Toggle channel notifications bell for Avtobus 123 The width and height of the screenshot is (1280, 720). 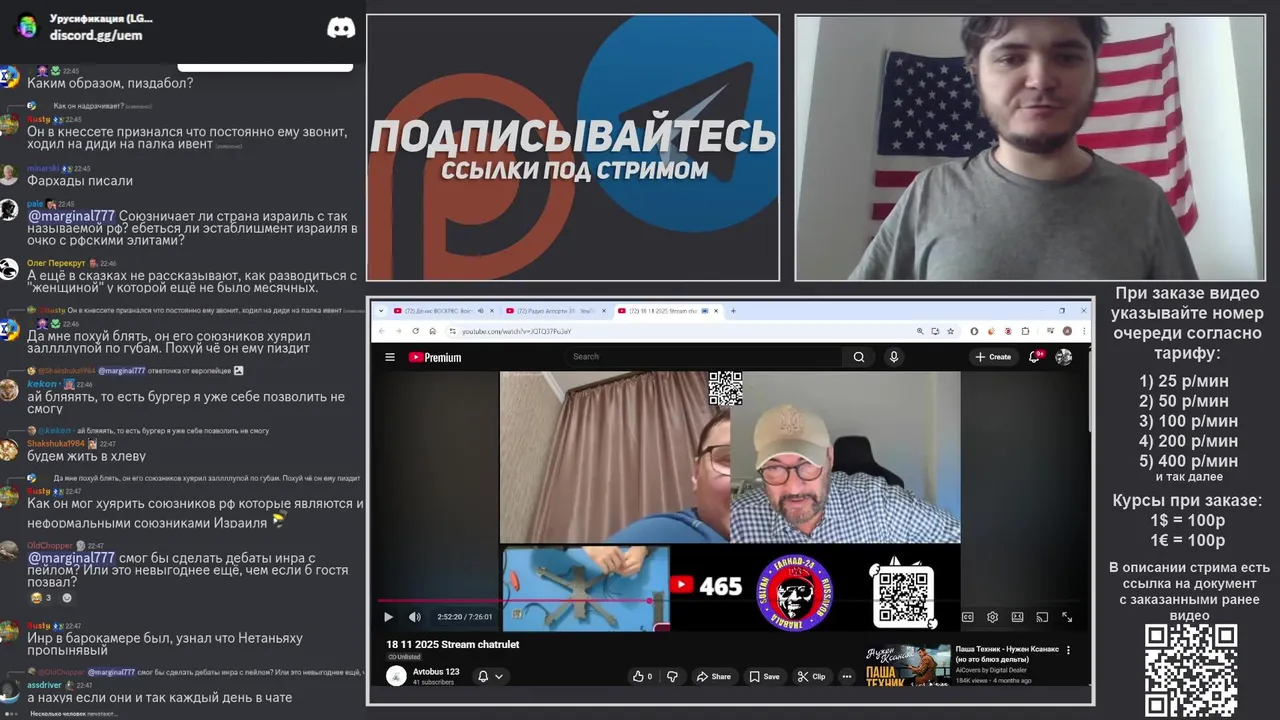(x=482, y=676)
